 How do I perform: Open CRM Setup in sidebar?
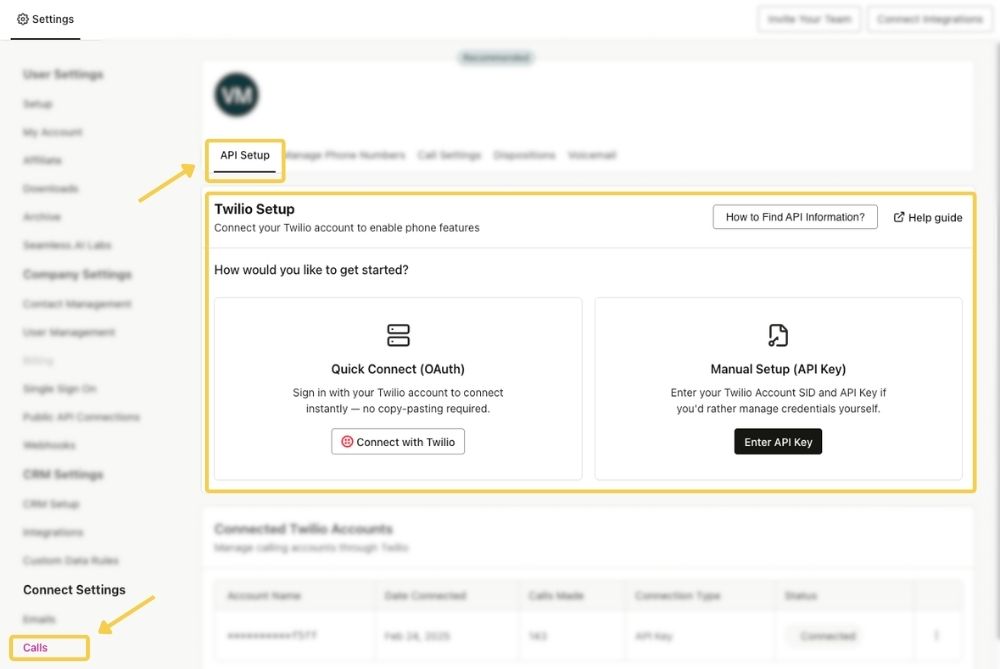[x=51, y=504]
